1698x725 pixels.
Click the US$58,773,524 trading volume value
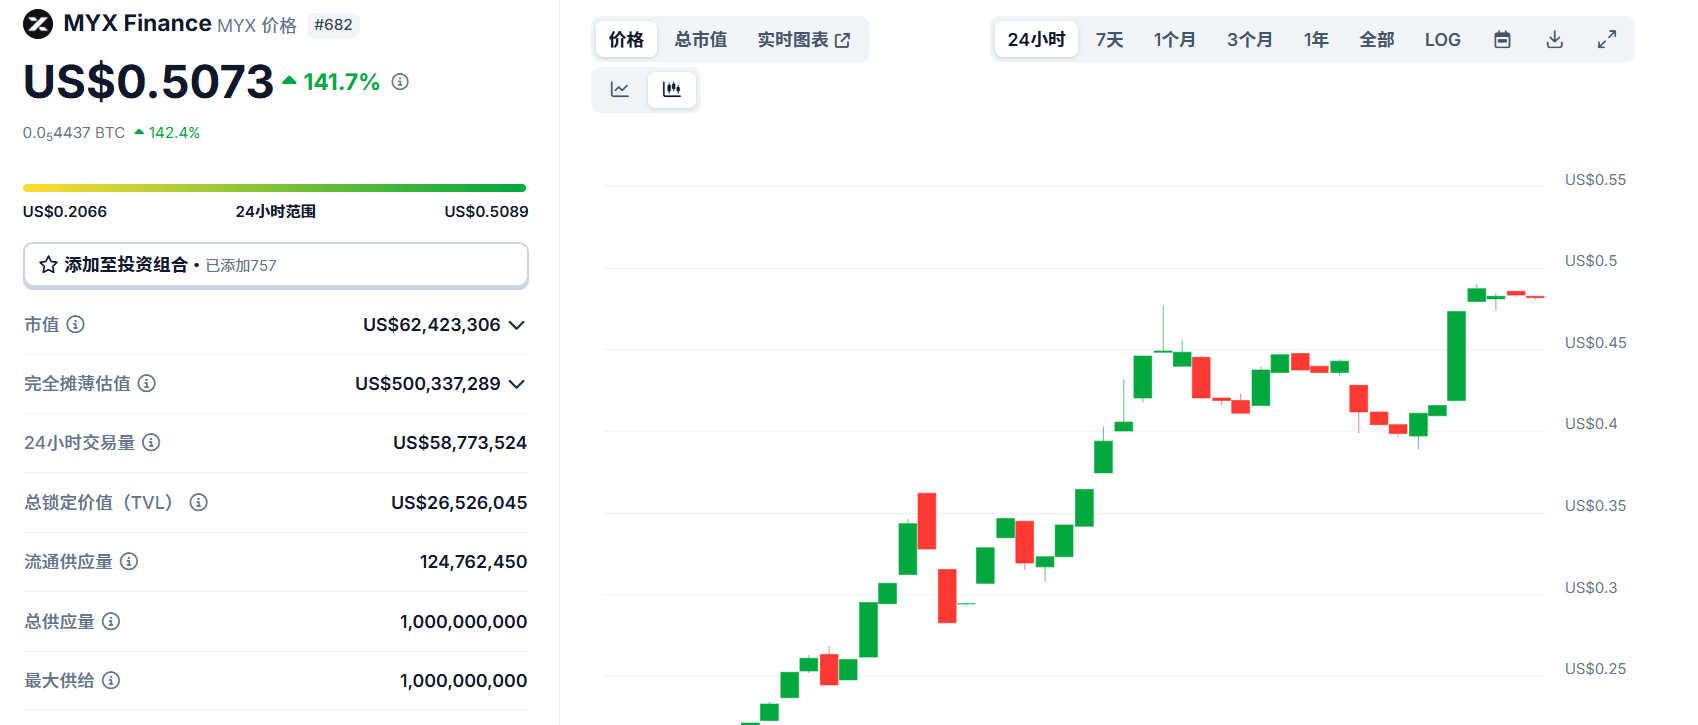tap(460, 443)
